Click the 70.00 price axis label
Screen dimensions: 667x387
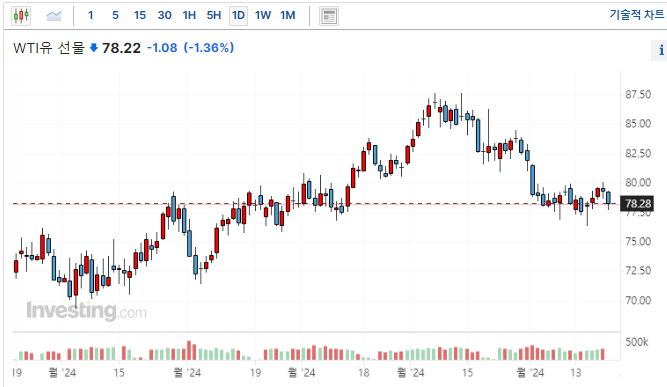click(638, 301)
